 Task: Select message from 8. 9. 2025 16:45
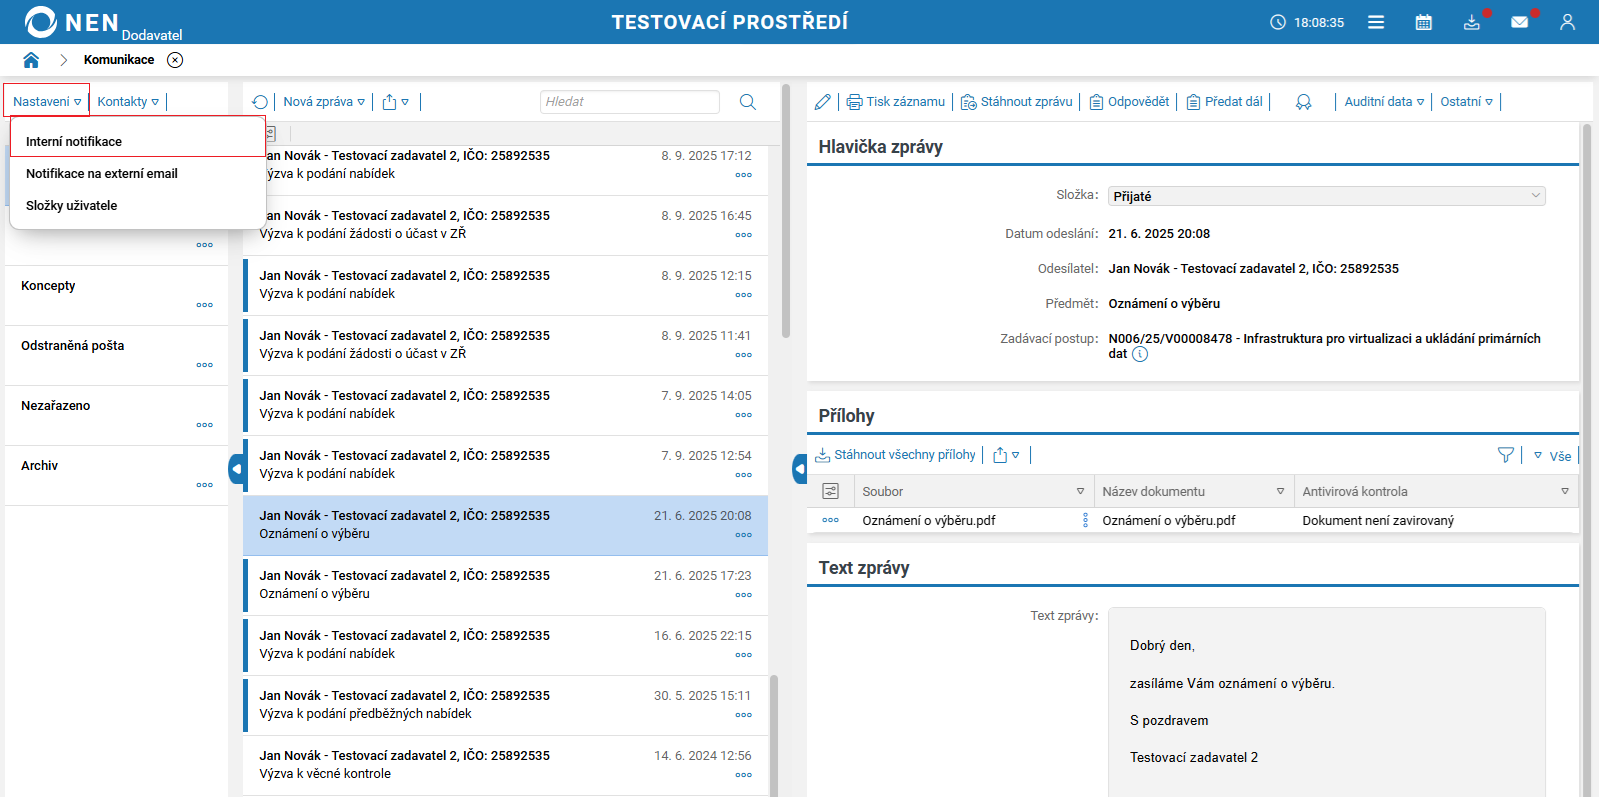coord(506,225)
